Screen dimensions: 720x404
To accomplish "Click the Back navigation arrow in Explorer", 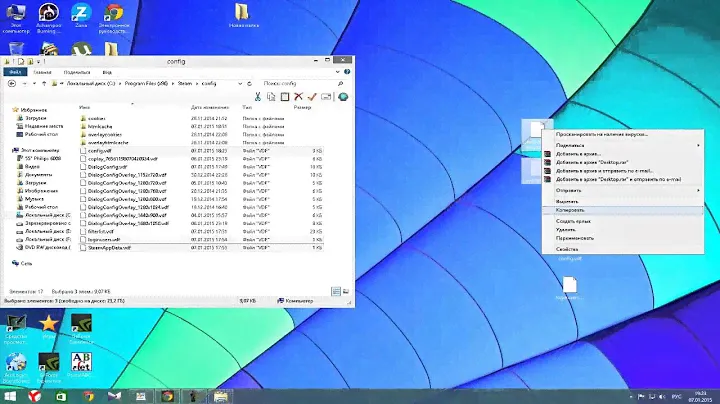I will (x=11, y=84).
